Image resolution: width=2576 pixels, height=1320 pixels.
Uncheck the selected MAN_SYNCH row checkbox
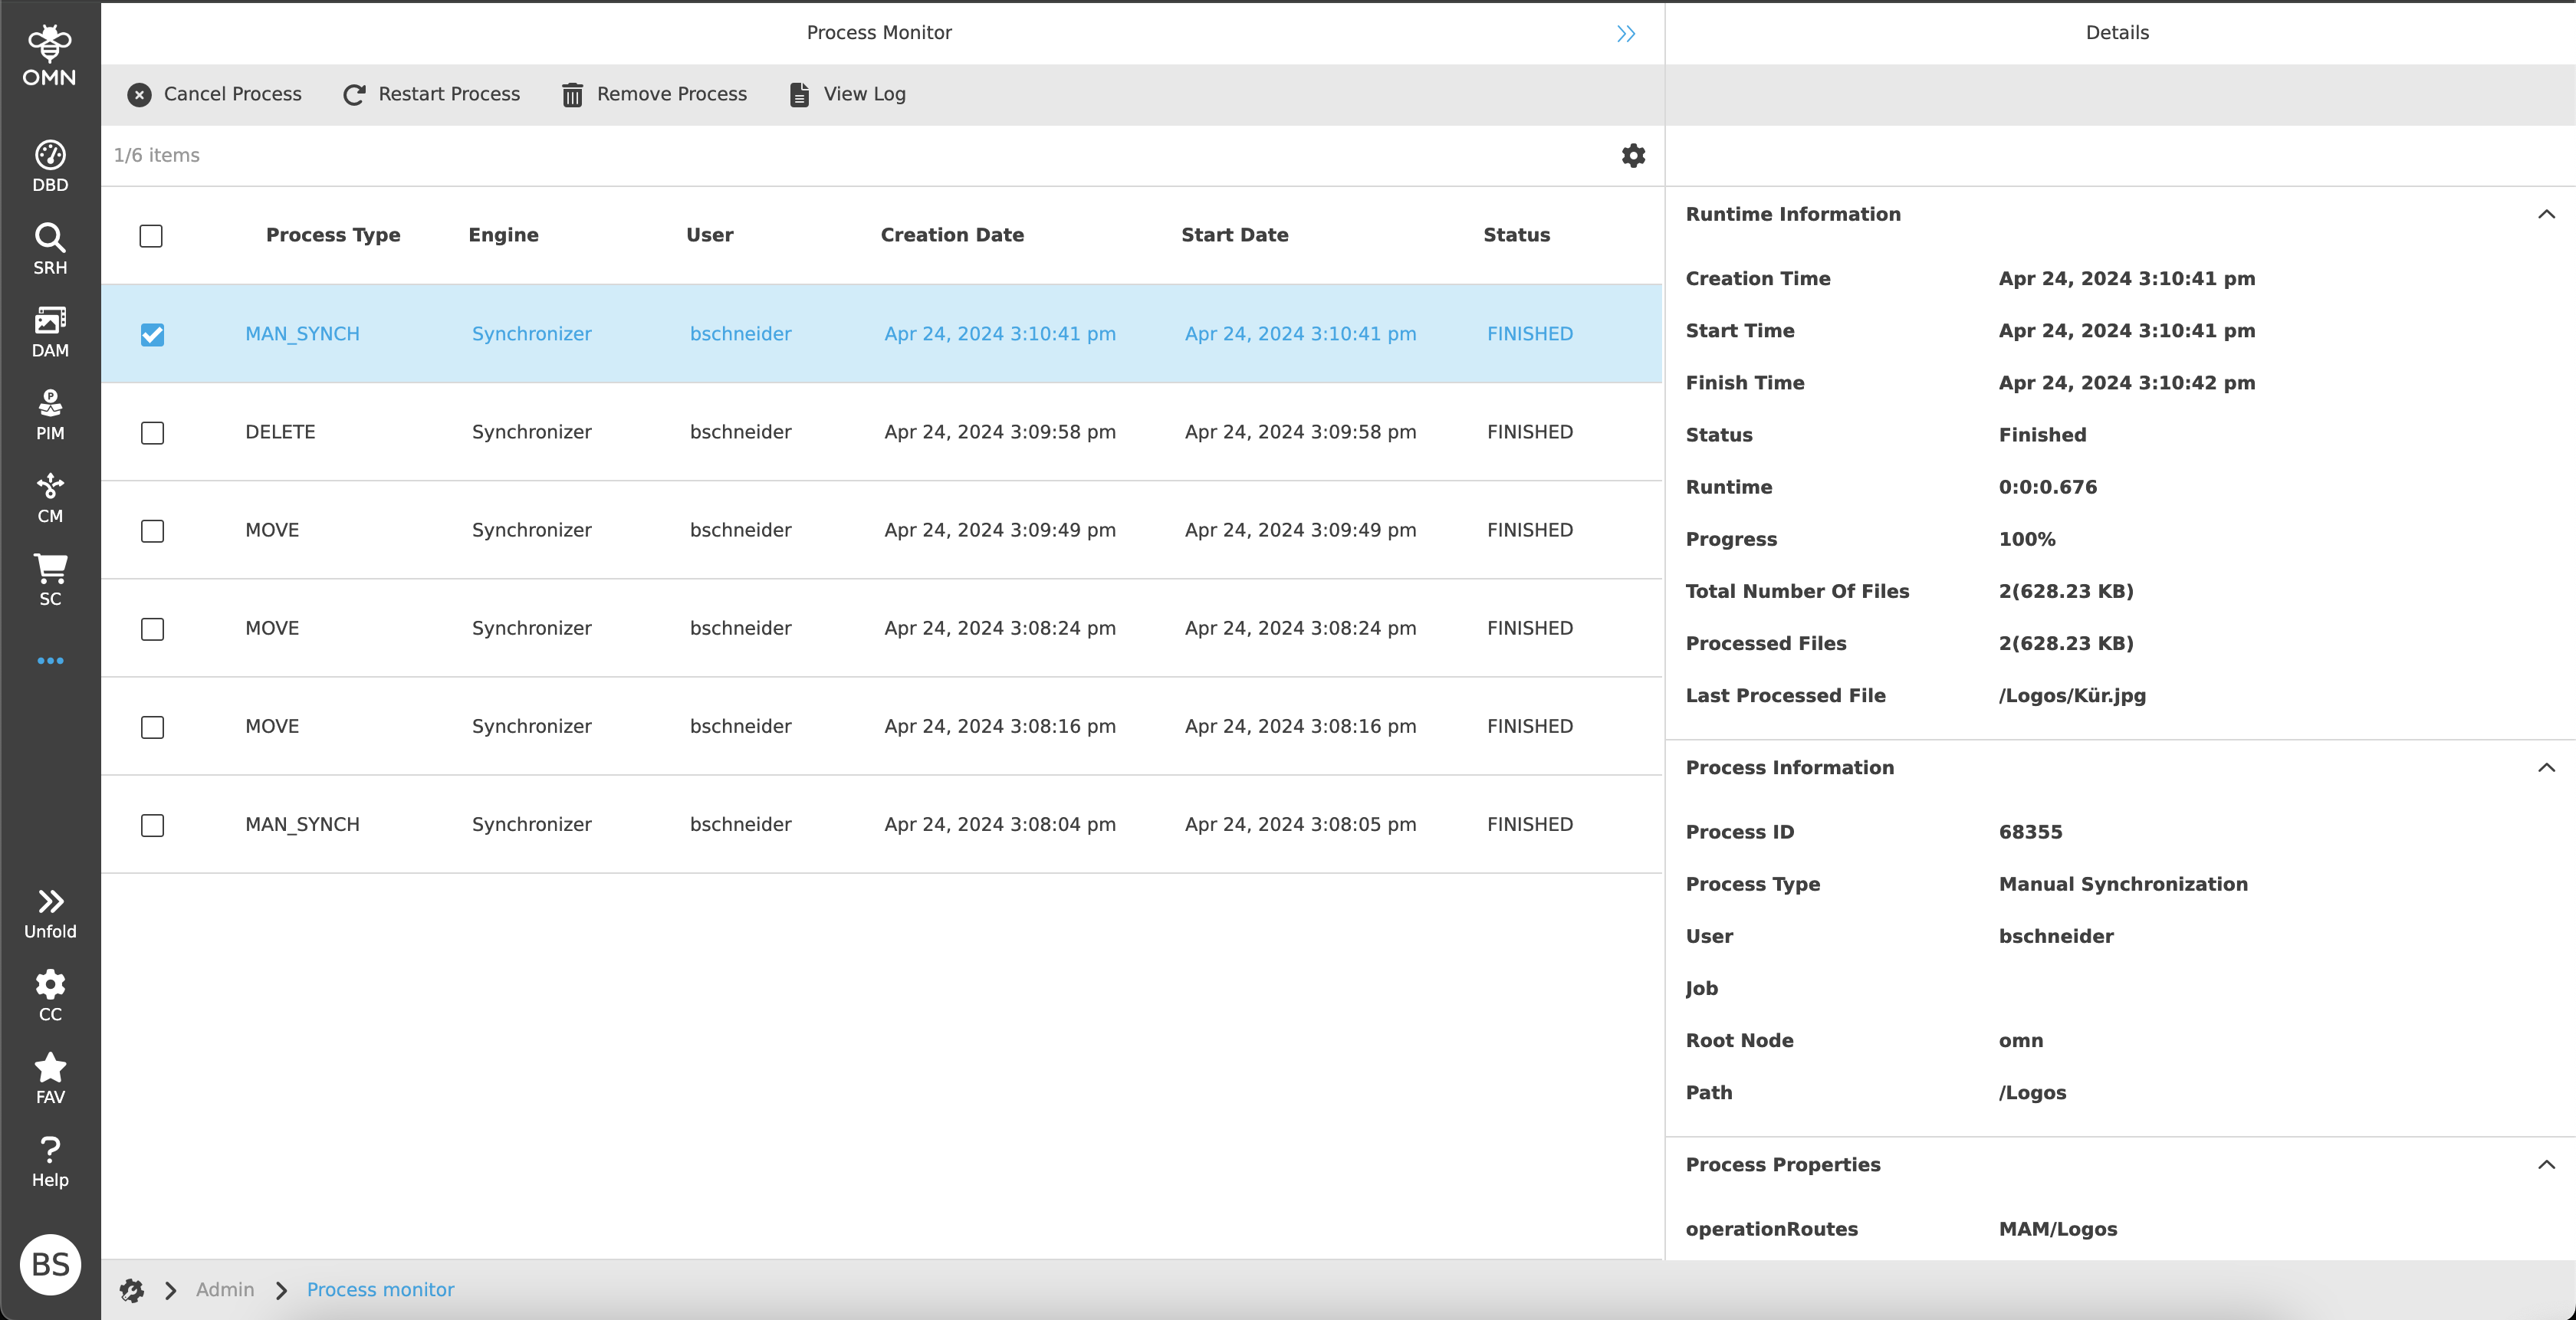coord(152,334)
